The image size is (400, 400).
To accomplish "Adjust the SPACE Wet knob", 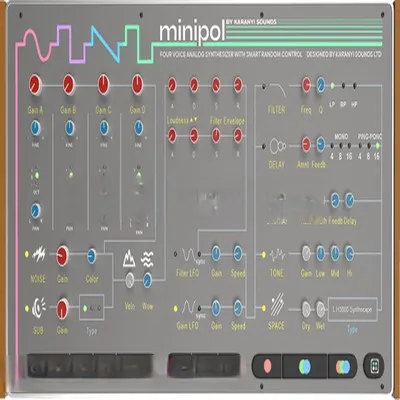I will tap(320, 309).
